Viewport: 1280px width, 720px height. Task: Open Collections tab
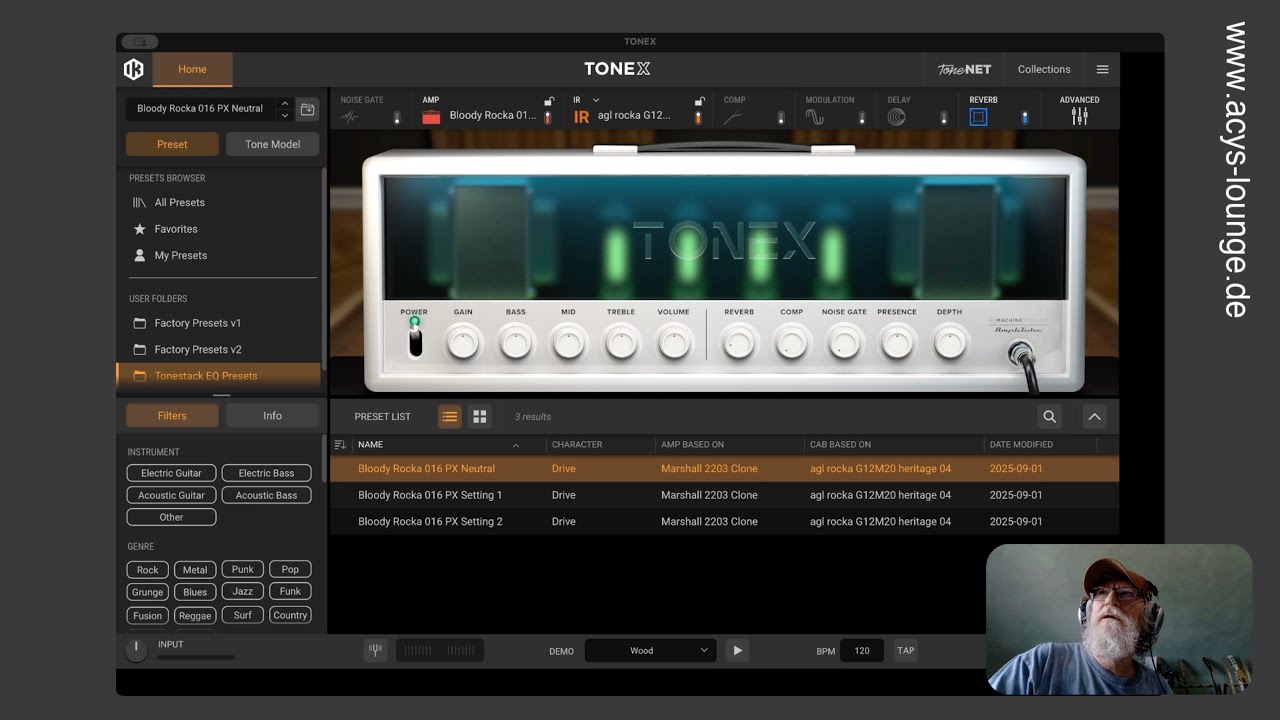click(x=1044, y=69)
